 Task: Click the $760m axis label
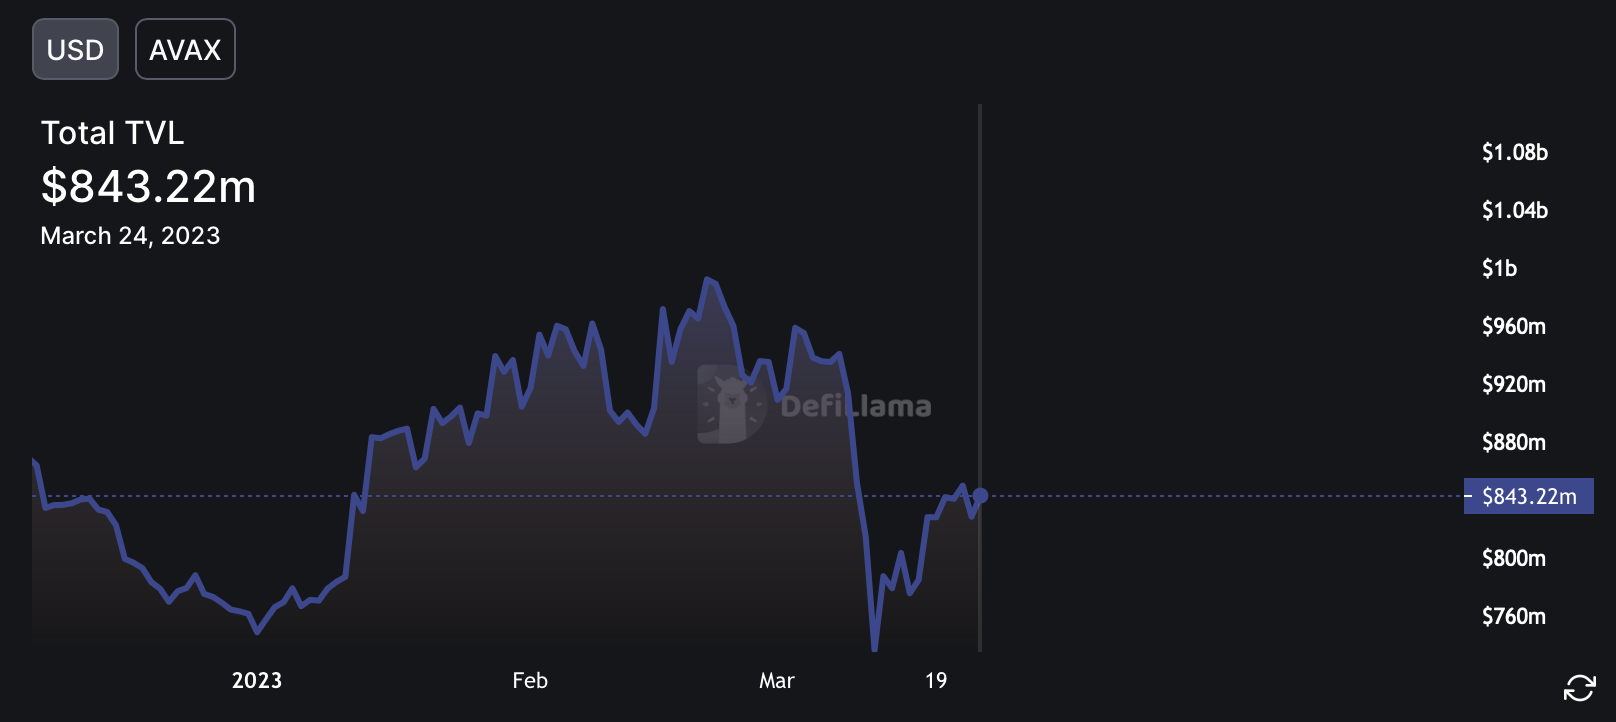(1514, 616)
